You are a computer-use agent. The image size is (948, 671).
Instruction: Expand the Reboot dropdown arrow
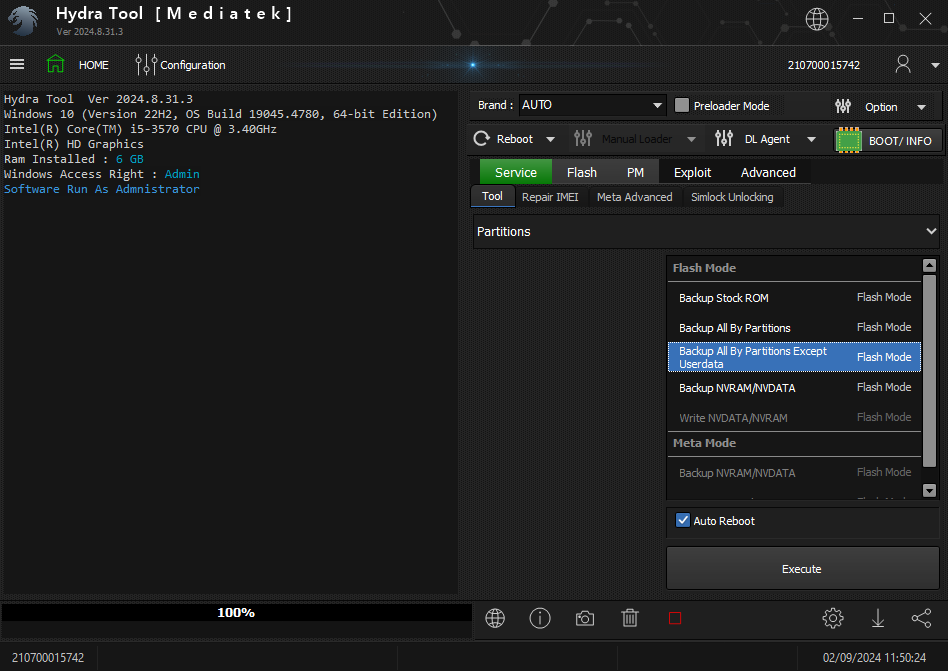click(x=550, y=140)
